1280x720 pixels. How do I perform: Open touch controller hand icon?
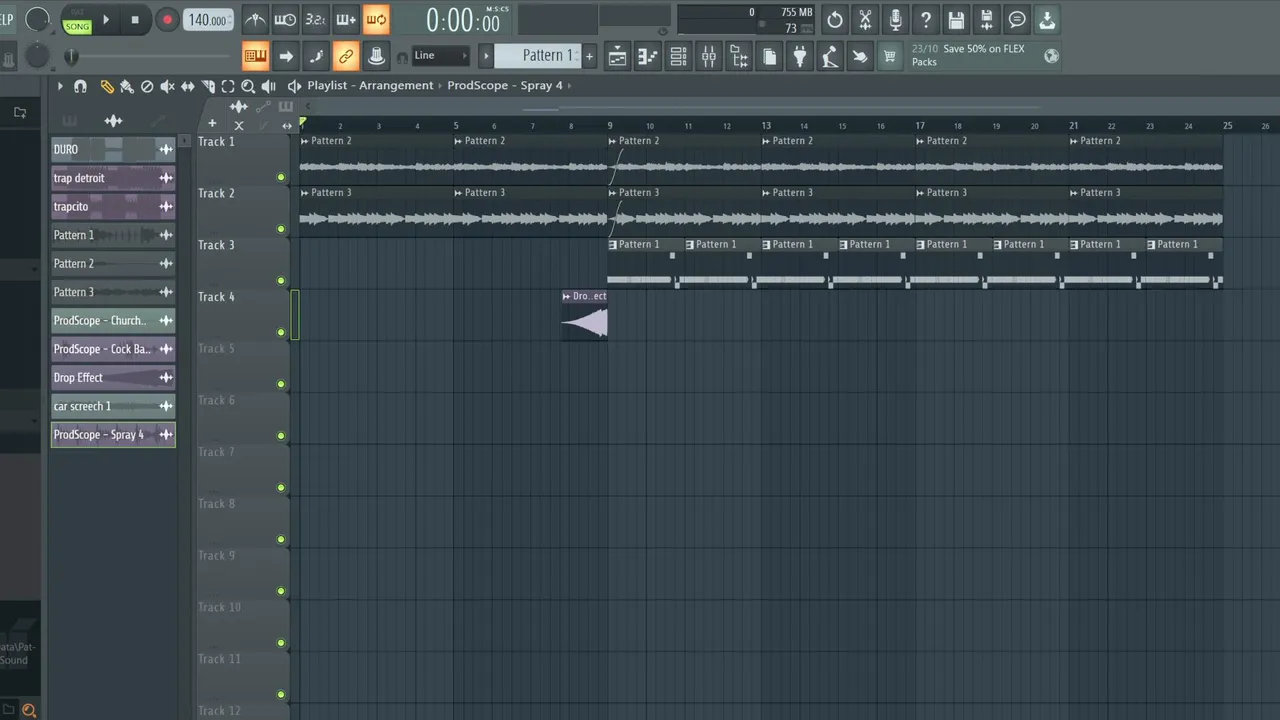pos(860,56)
